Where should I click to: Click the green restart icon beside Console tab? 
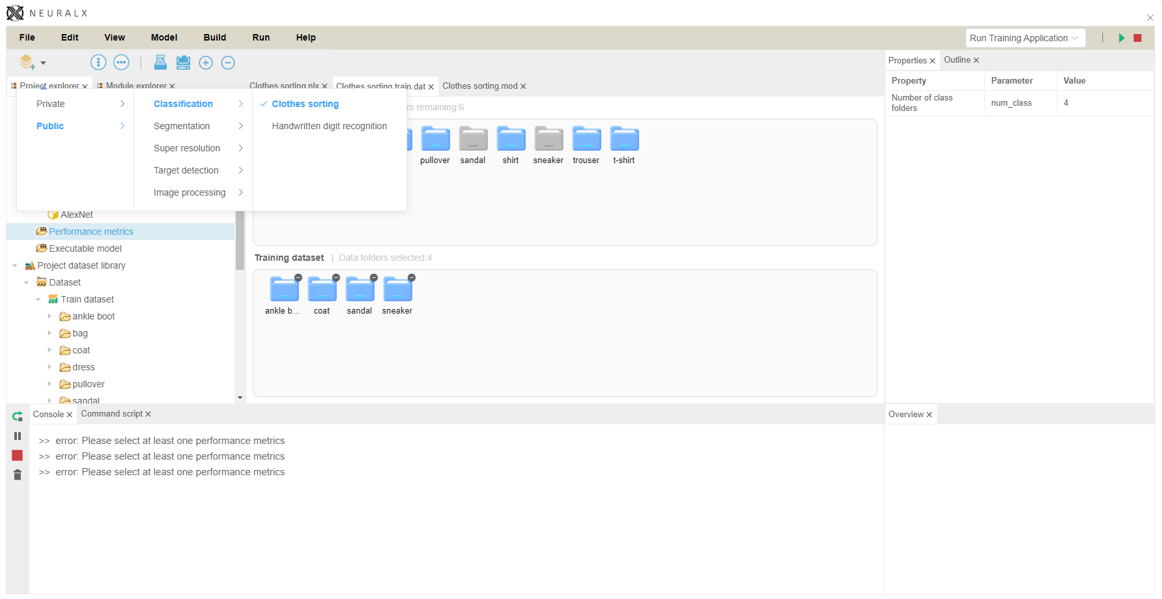pos(17,416)
